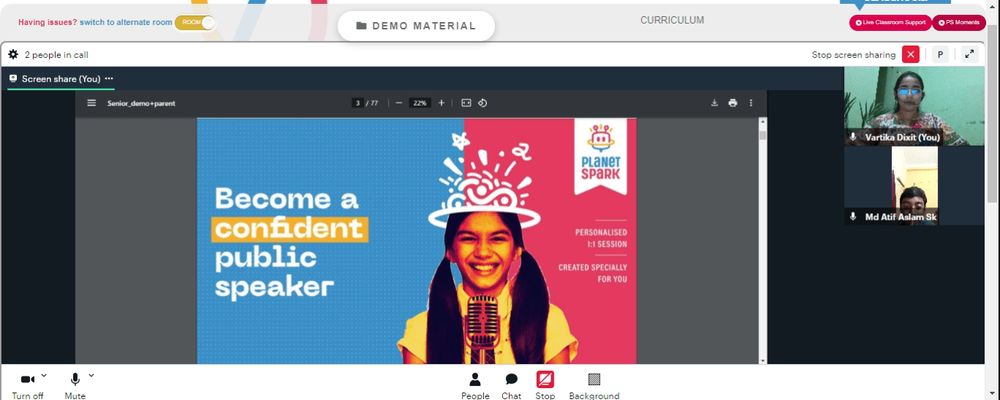Switch to the CURRICULUM tab
The height and width of the screenshot is (400, 1000).
tap(672, 20)
